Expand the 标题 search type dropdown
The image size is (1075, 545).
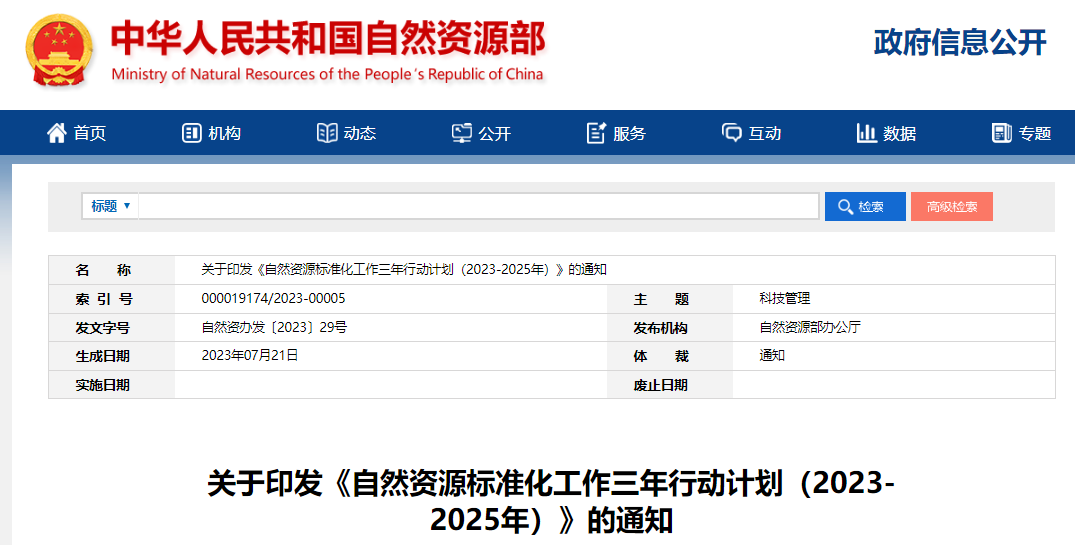pos(110,206)
